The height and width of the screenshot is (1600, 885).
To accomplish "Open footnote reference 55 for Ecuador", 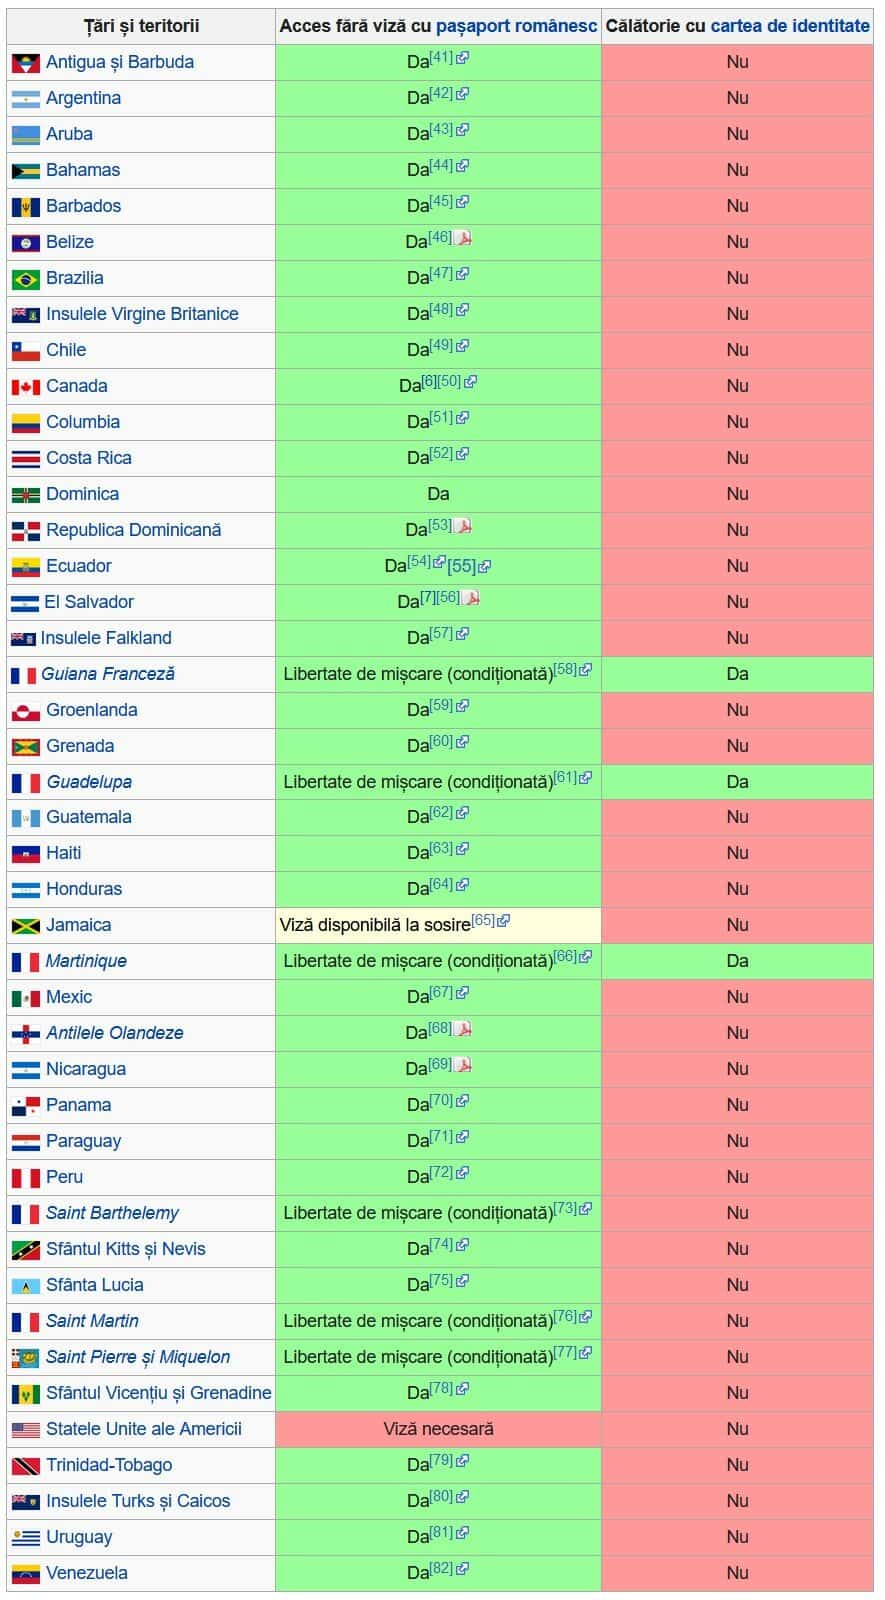I will (461, 567).
